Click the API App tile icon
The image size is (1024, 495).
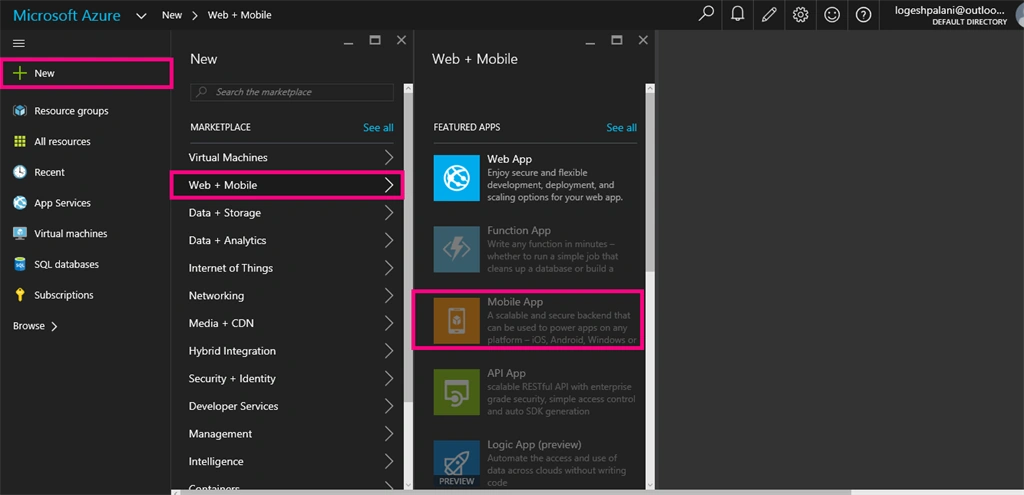pyautogui.click(x=456, y=392)
